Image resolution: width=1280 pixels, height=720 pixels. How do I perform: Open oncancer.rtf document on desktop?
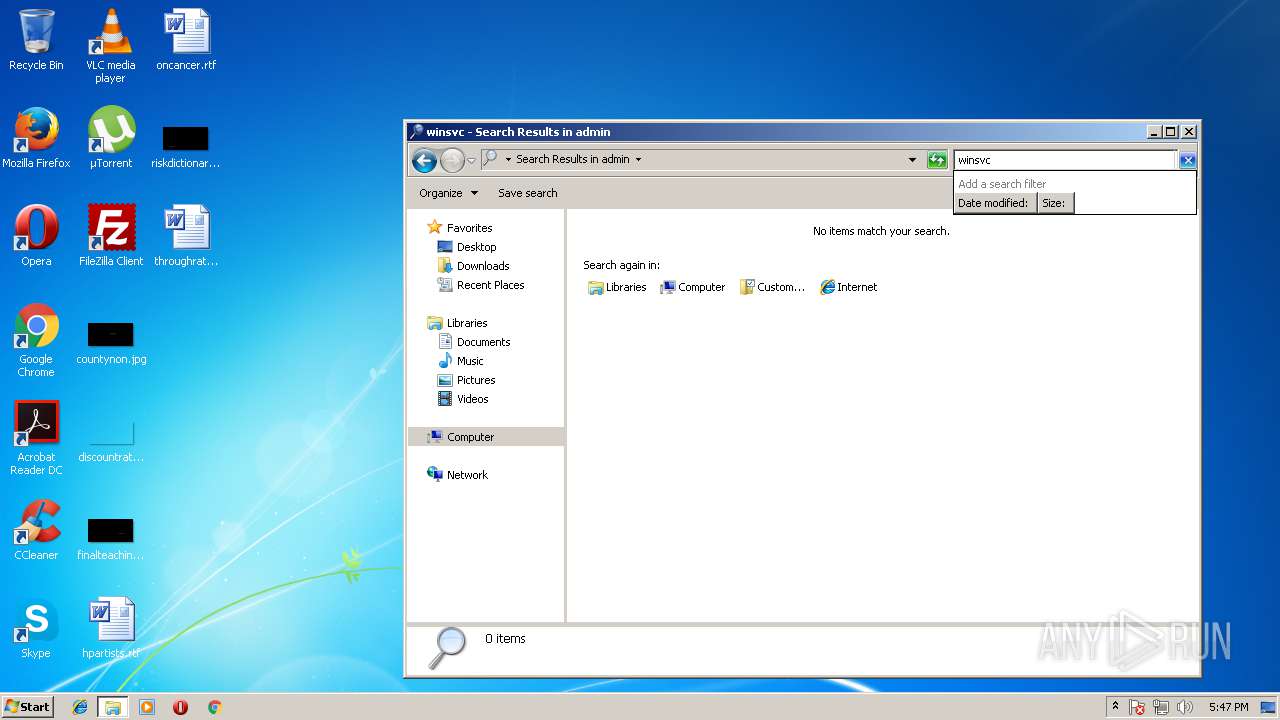pos(186,40)
